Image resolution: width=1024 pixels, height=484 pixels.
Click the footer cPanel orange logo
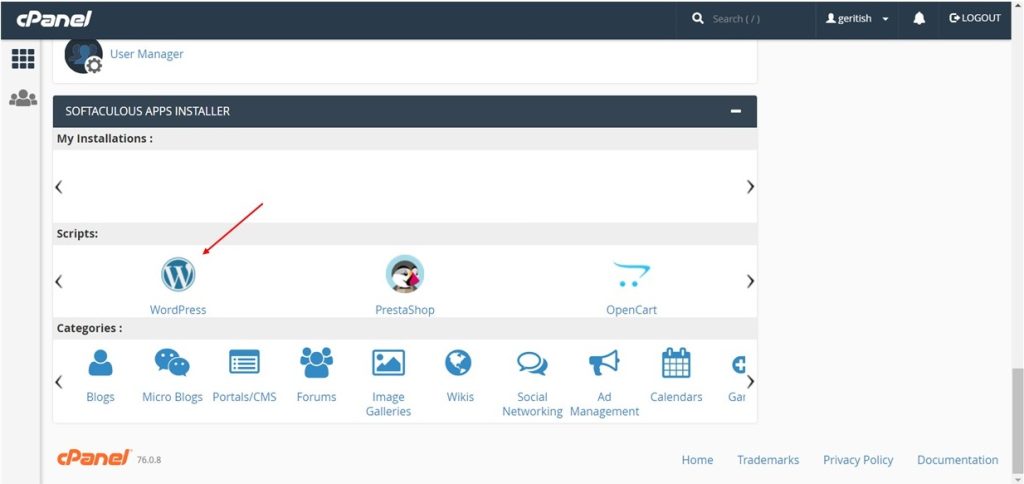point(94,459)
